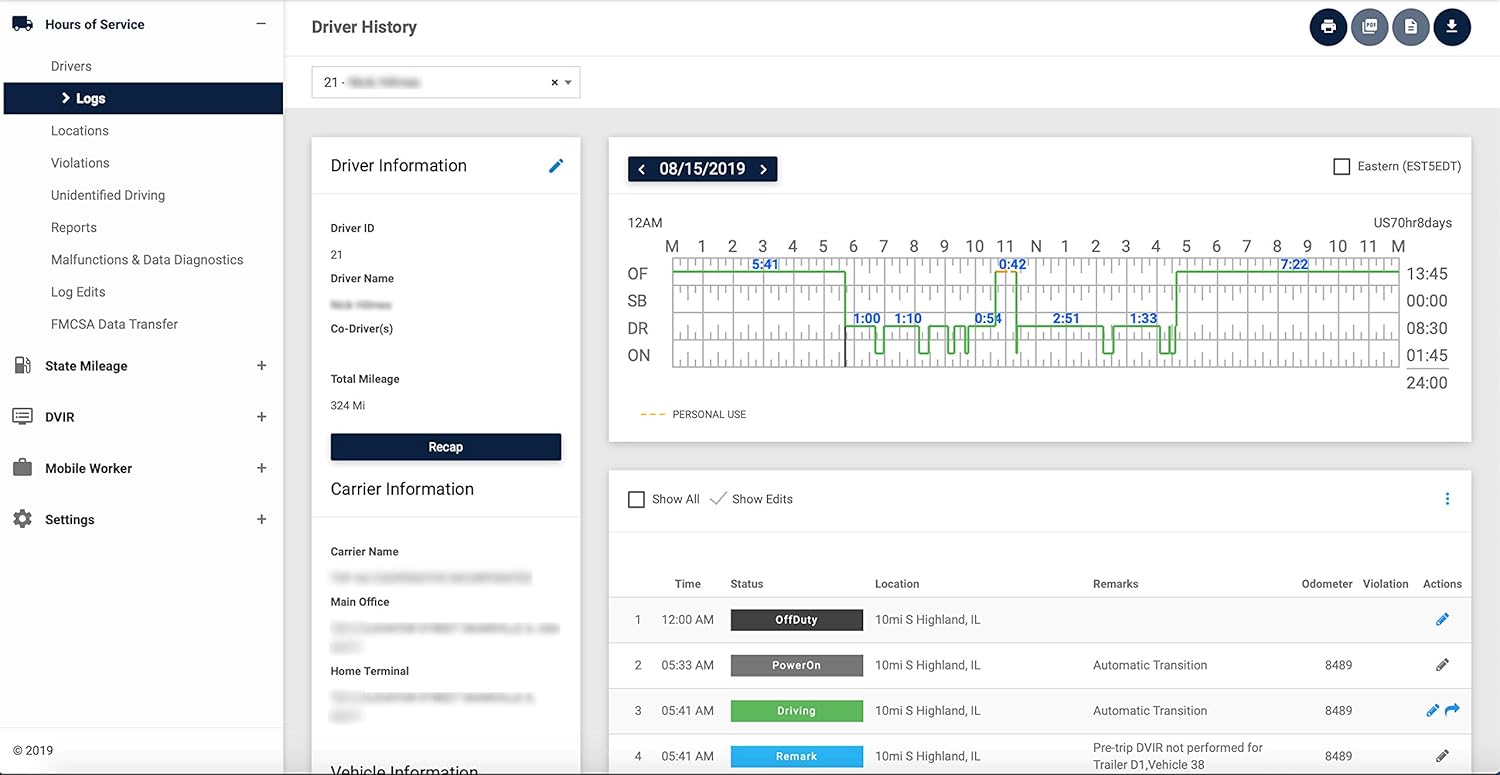Open Unidentified Driving menu item
The image size is (1500, 775).
(x=108, y=195)
